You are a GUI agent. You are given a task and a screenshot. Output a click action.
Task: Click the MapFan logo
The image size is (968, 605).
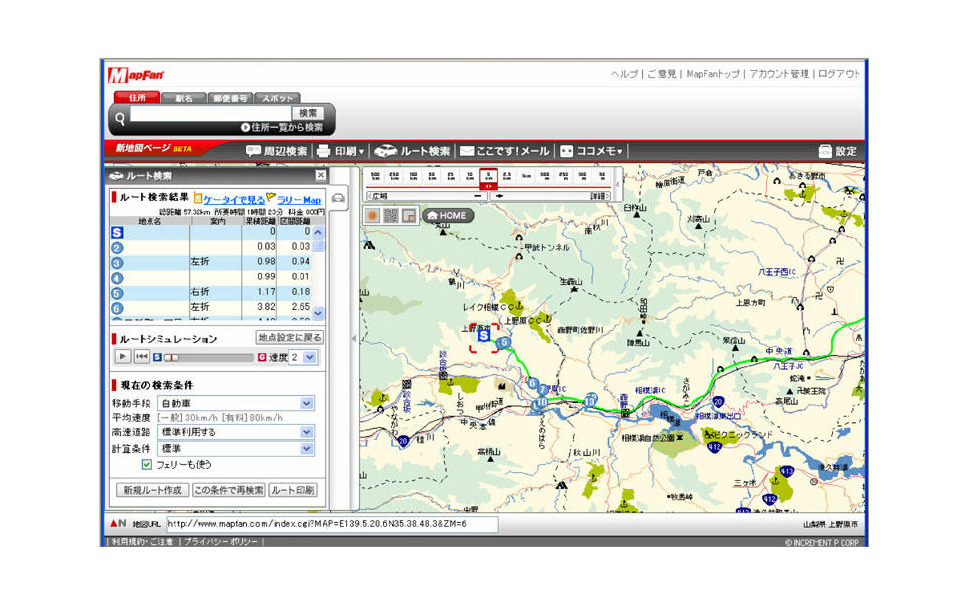coord(136,75)
